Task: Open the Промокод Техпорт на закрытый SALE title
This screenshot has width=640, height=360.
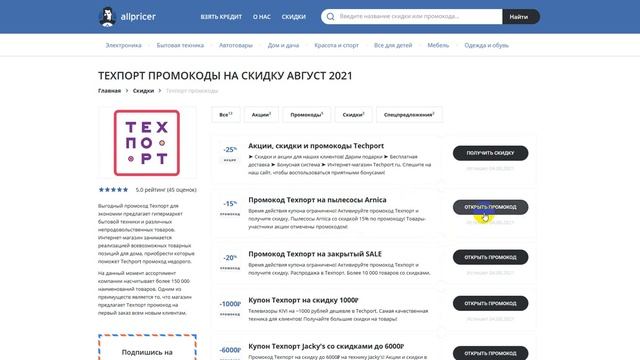Action: point(315,254)
